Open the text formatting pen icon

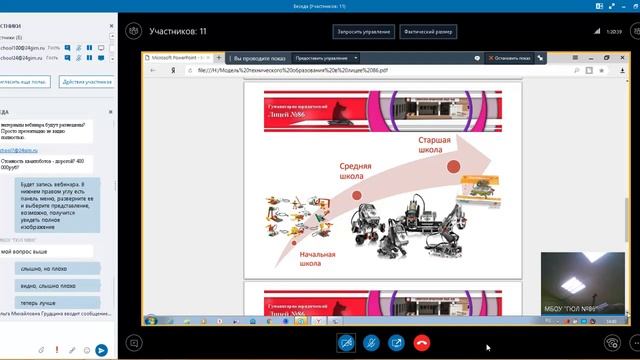72,350
